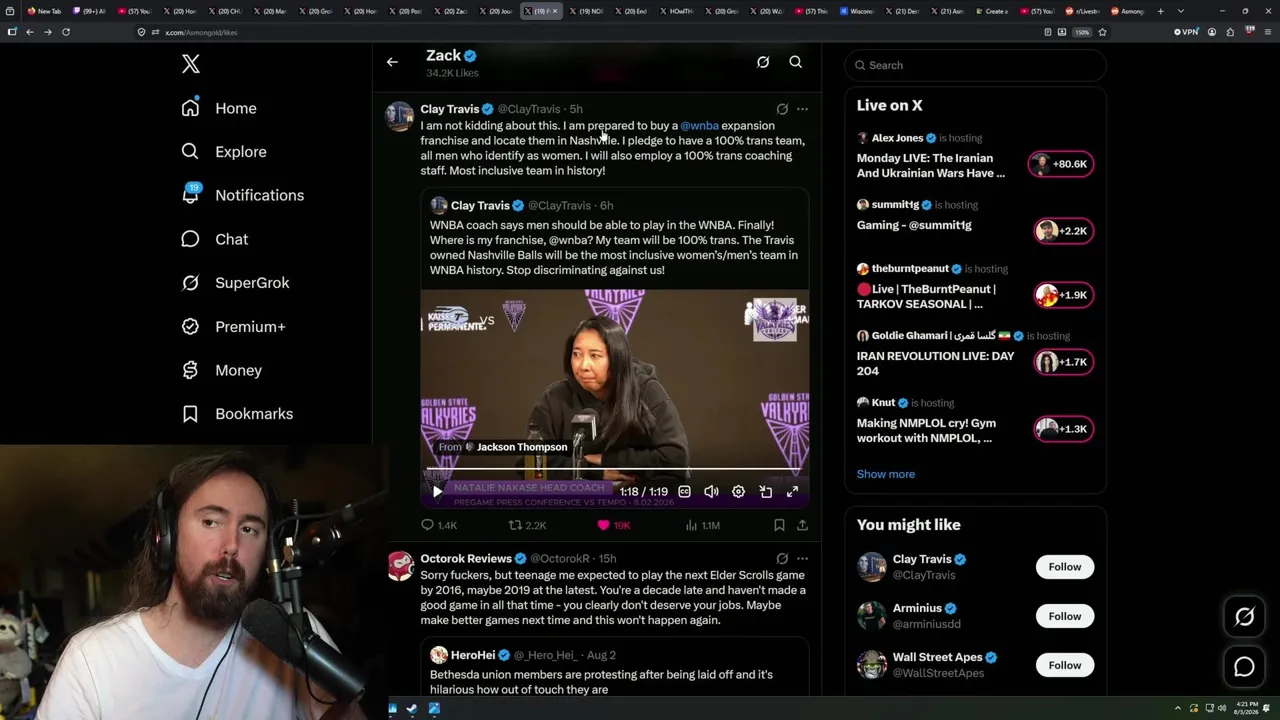Click the Grok icon on Clay Travis's post
Screen dimensions: 1280x720
click(x=782, y=109)
